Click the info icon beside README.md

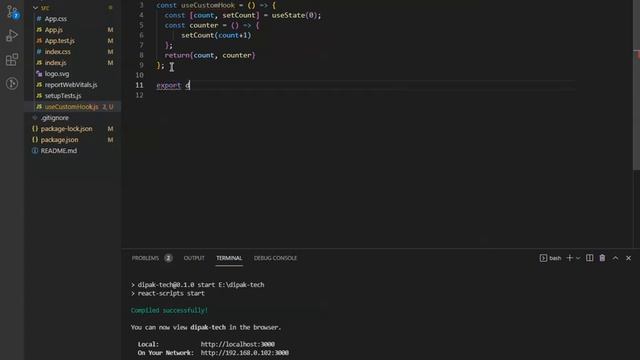[x=35, y=151]
